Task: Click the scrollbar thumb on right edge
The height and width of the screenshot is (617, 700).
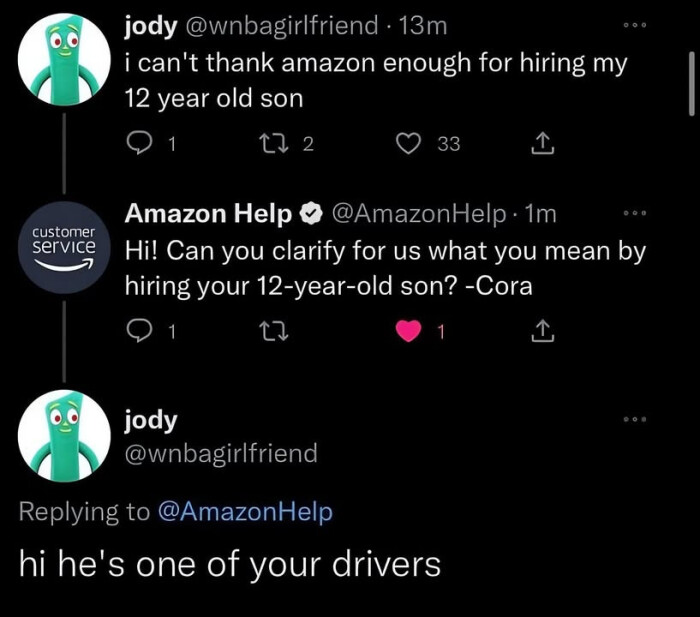Action: coord(691,83)
